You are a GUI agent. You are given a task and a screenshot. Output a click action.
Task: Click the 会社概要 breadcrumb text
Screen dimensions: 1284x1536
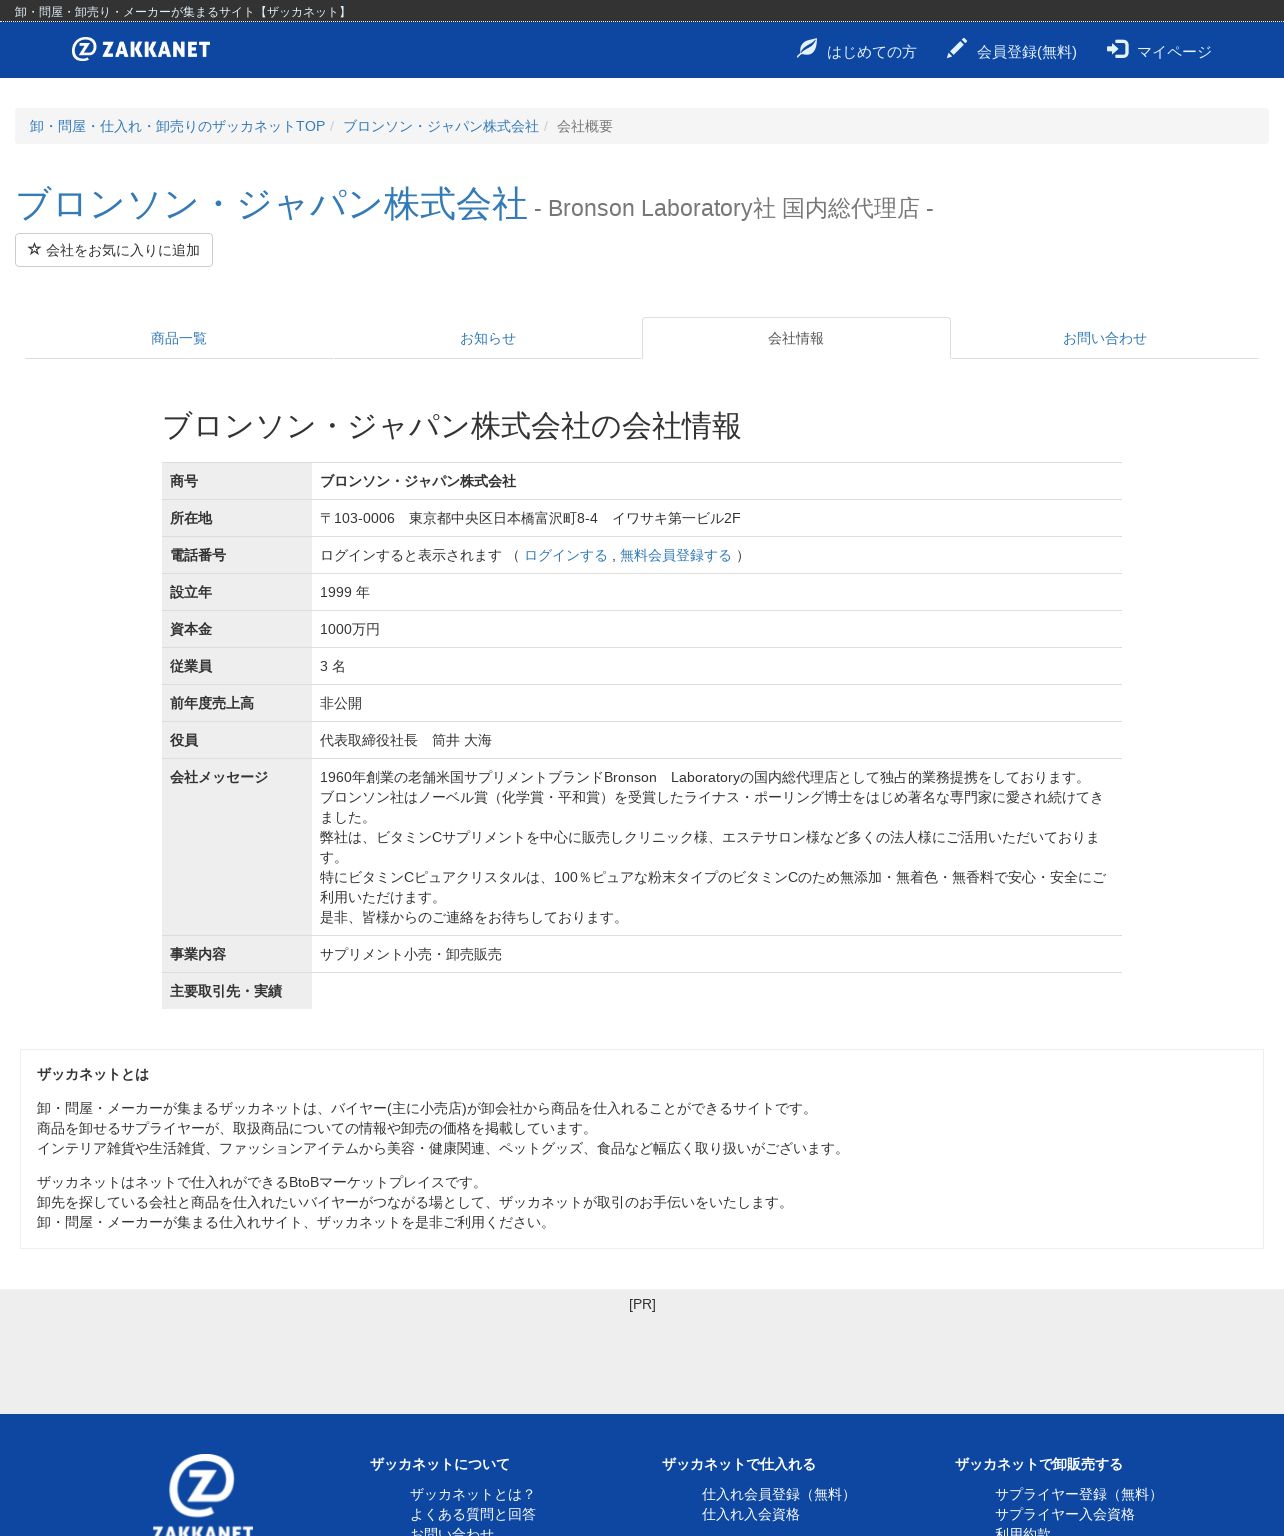tap(585, 126)
